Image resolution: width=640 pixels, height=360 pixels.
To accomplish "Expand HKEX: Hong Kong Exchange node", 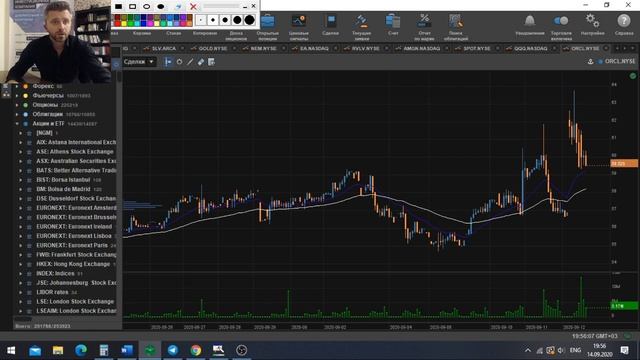I will 20,264.
